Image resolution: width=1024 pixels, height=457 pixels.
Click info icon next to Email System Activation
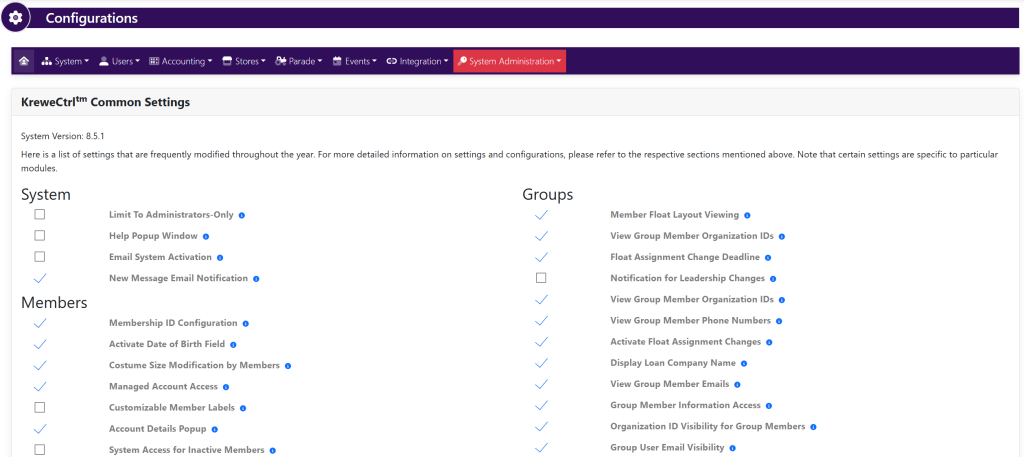[220, 257]
